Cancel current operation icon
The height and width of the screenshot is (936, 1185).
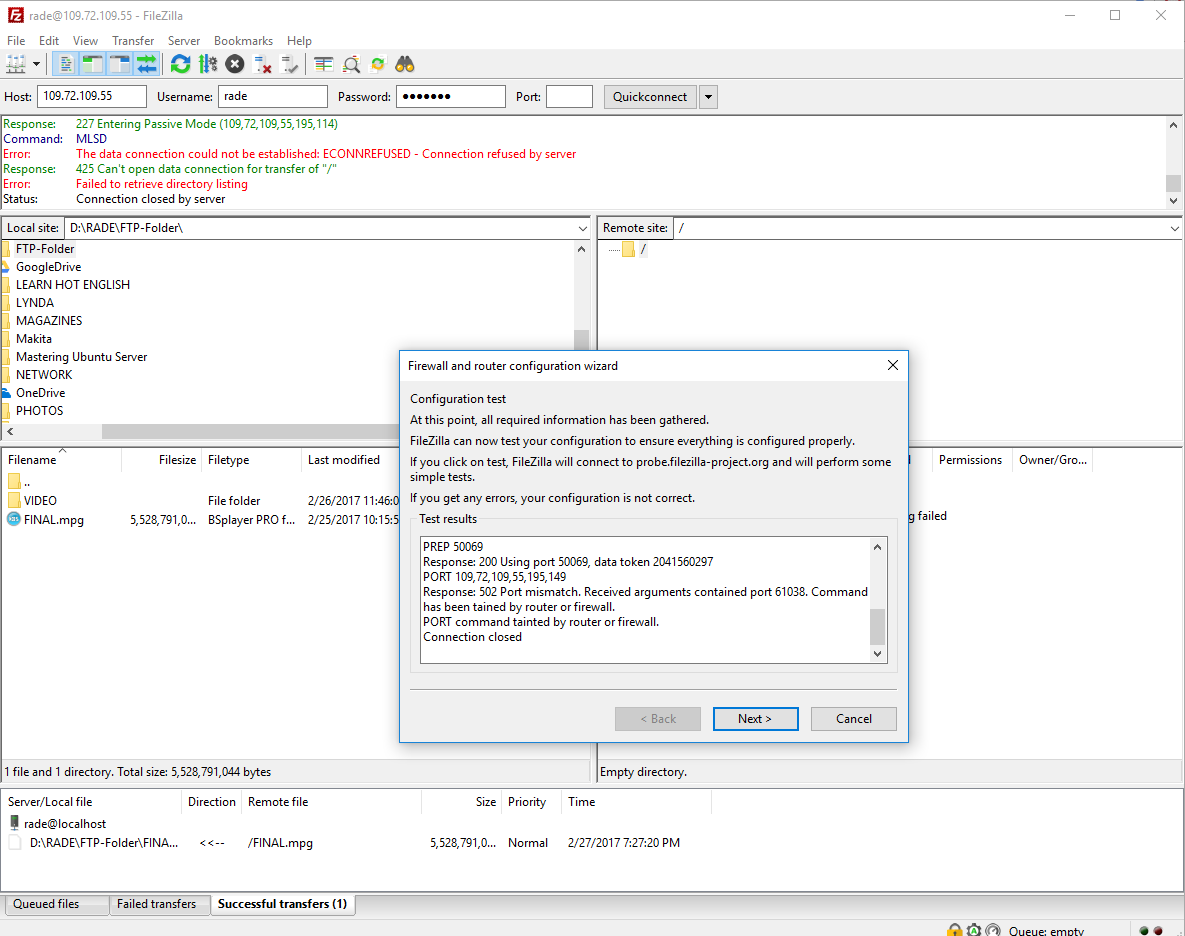235,64
